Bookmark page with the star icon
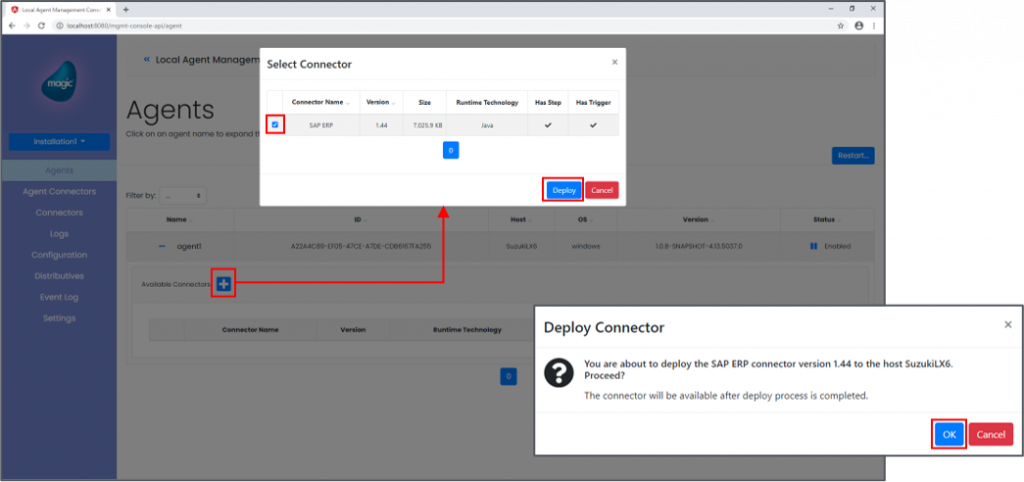1024x482 pixels. [x=840, y=25]
